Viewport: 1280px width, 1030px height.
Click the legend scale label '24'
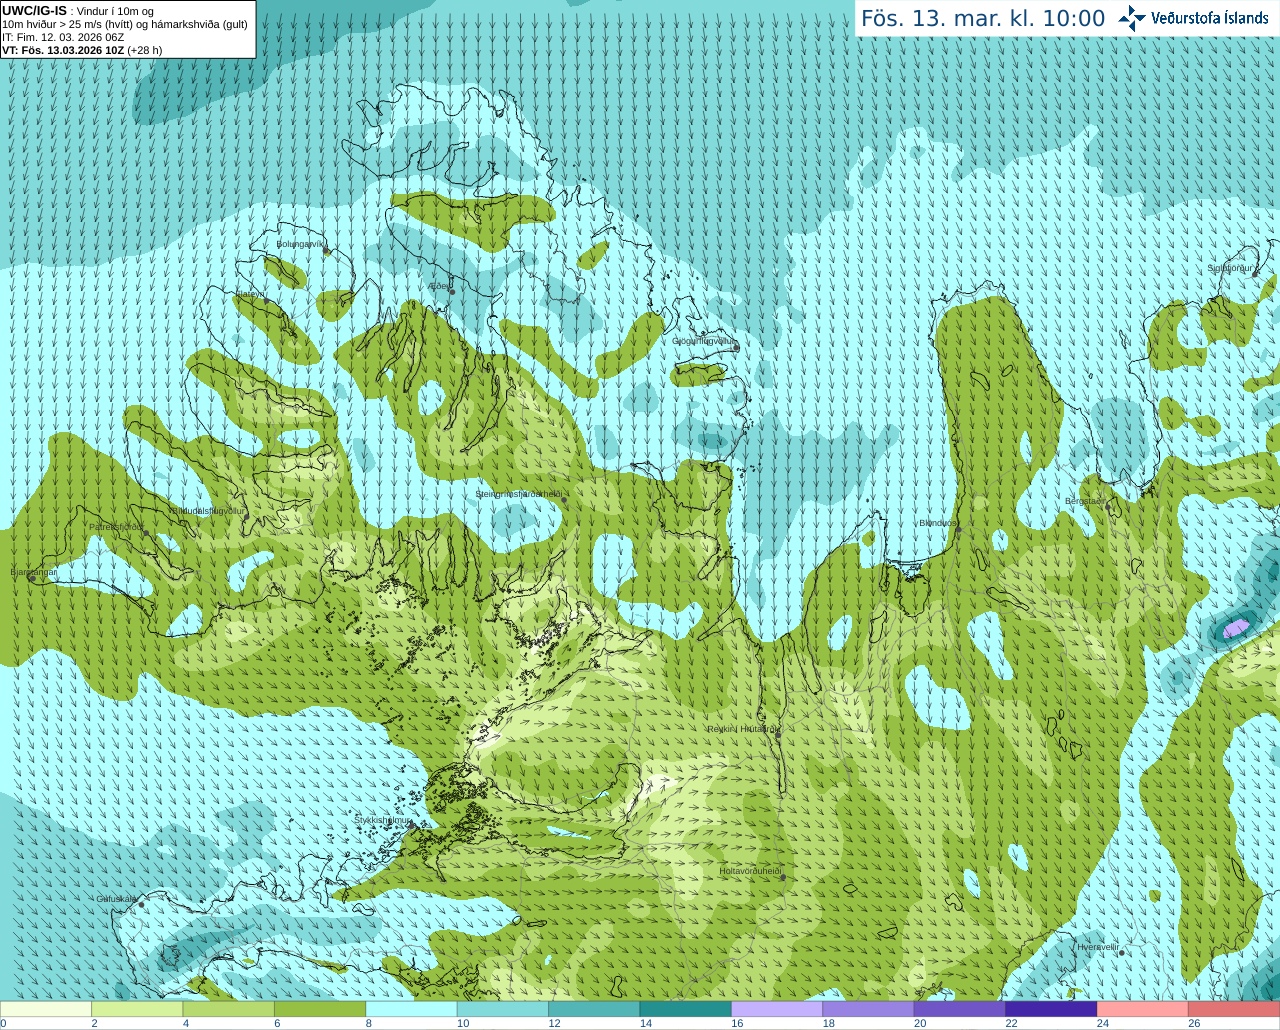(1102, 1023)
